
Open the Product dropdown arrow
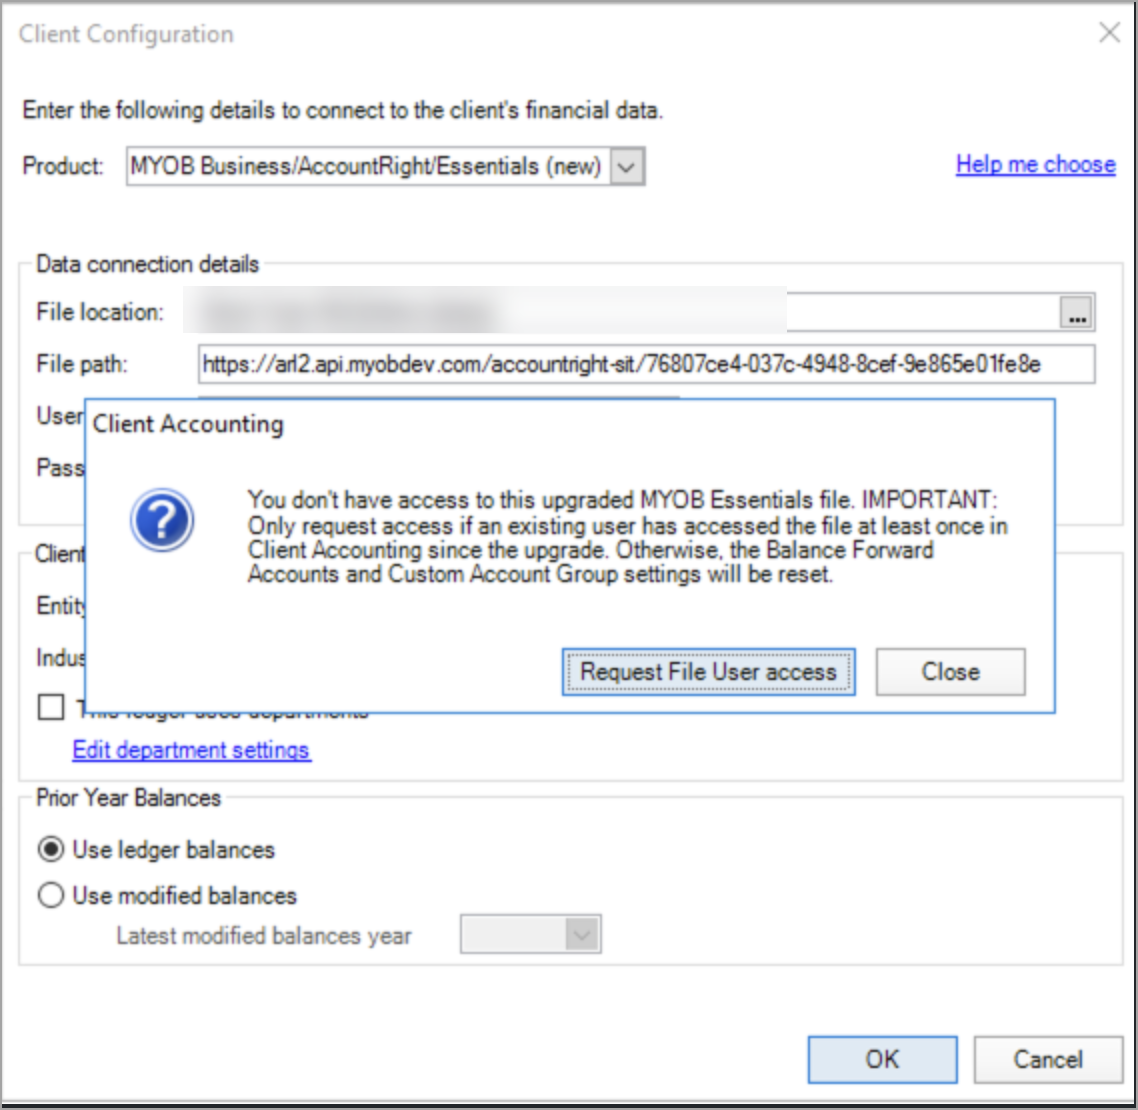pyautogui.click(x=625, y=167)
